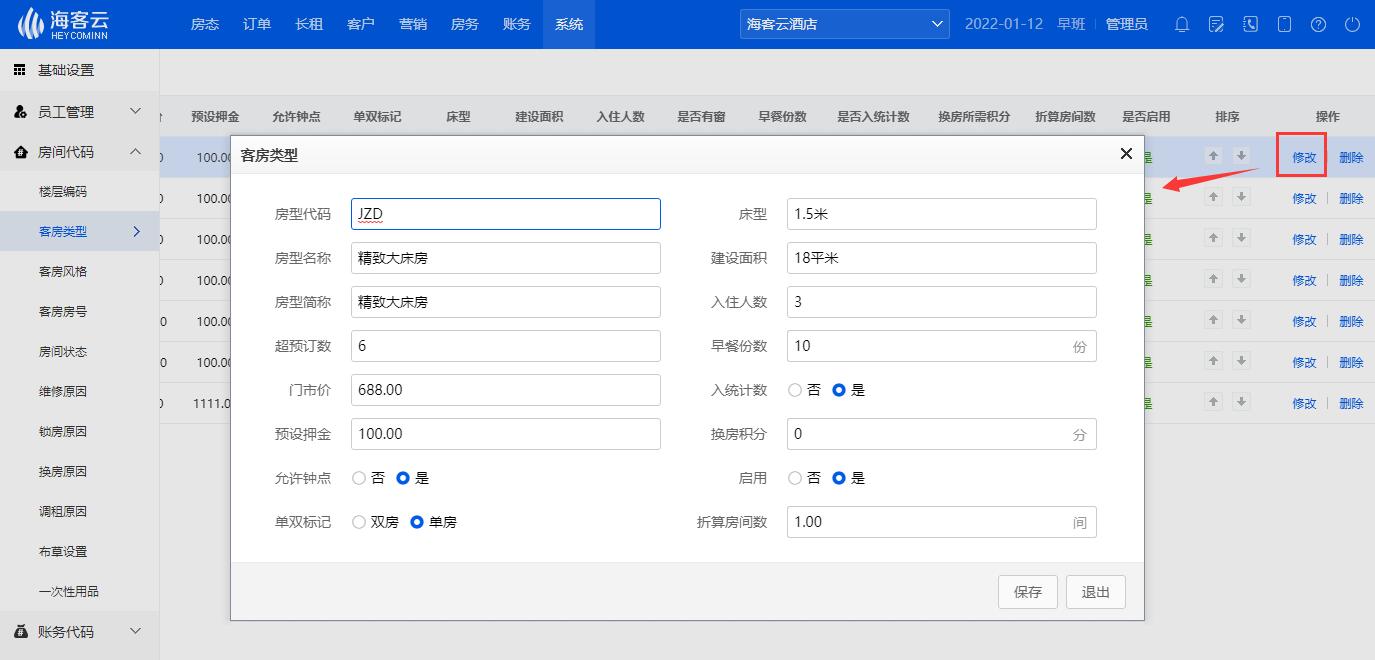The height and width of the screenshot is (660, 1375).
Task: Click the 入住人数 input field
Action: (942, 302)
